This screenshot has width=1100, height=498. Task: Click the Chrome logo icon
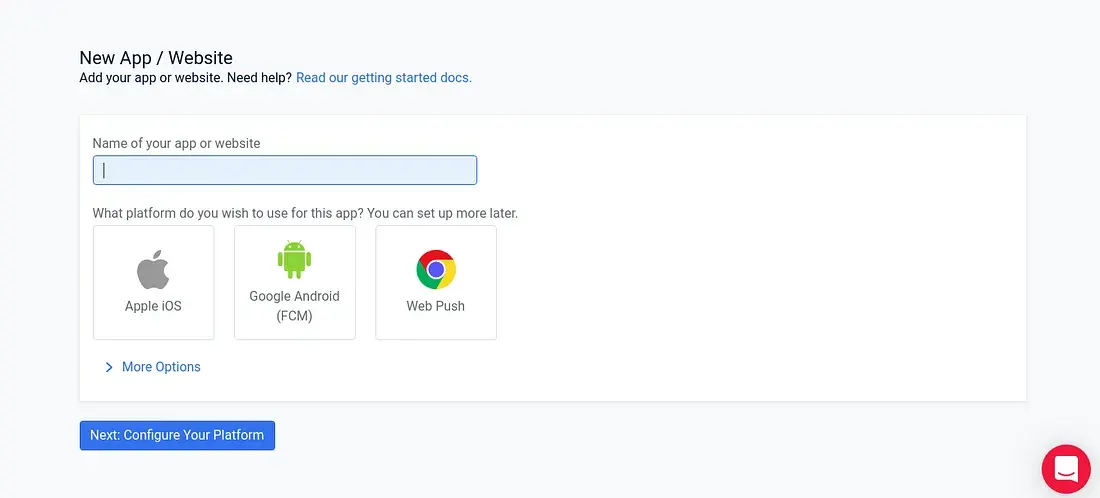point(436,269)
